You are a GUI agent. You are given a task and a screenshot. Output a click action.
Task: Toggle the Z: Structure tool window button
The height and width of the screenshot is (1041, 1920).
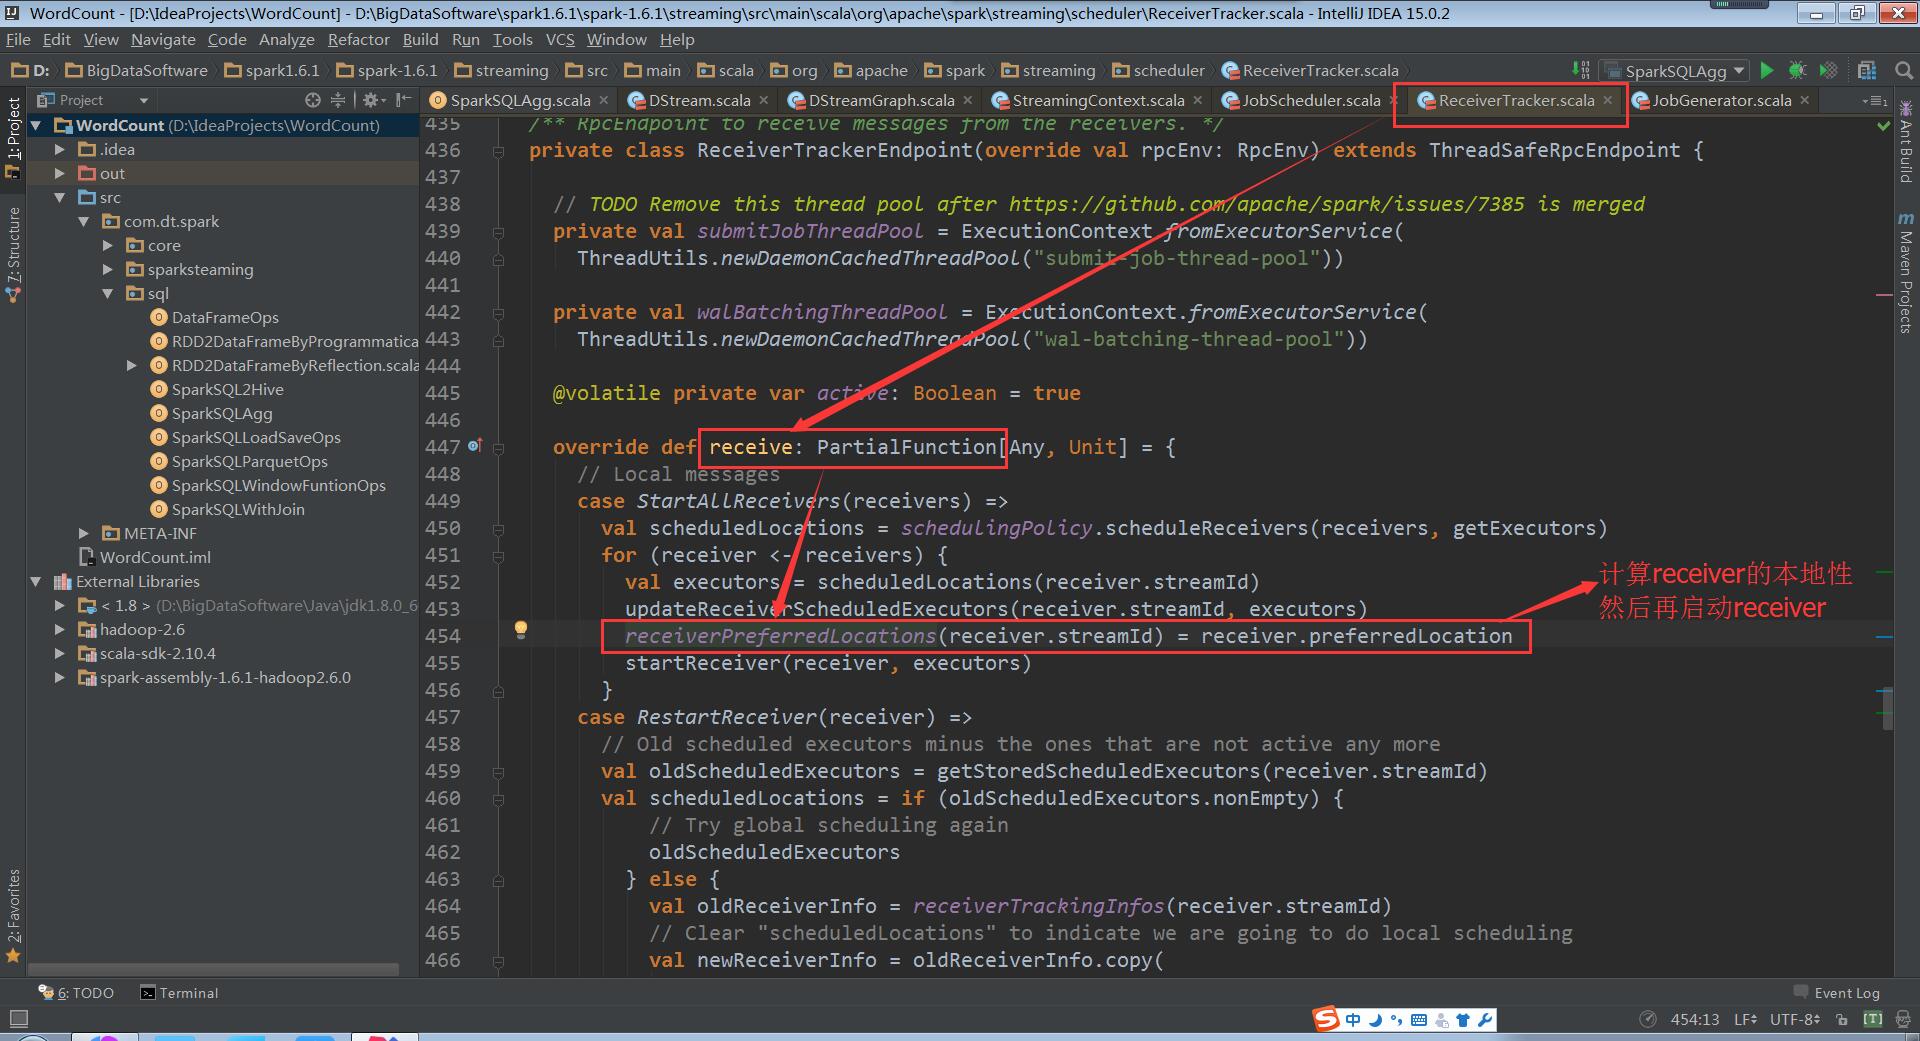tap(13, 254)
